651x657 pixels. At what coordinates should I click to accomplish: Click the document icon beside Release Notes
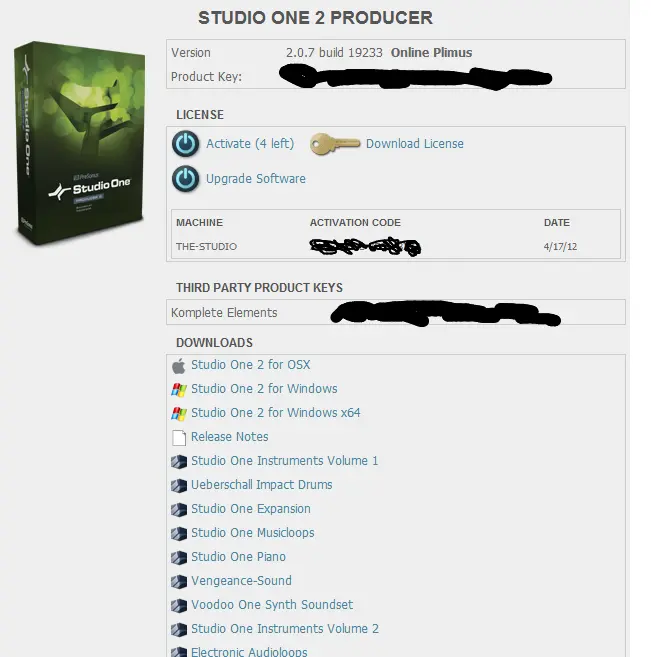tap(179, 437)
